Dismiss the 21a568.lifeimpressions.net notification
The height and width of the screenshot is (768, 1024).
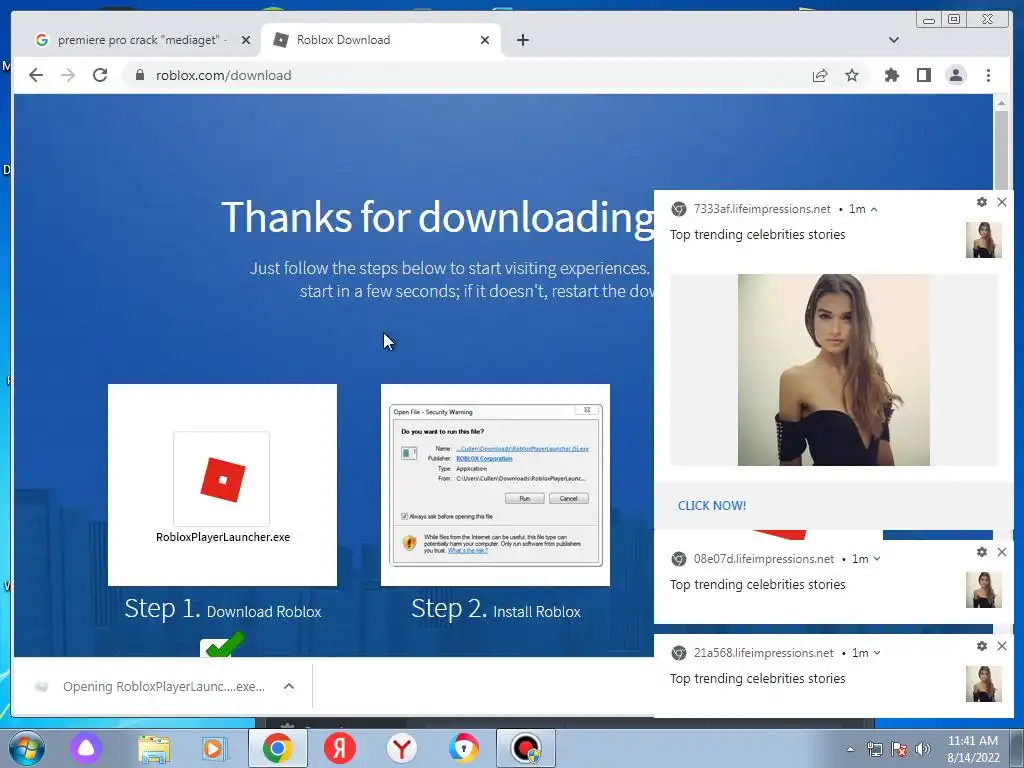pyautogui.click(x=1002, y=646)
